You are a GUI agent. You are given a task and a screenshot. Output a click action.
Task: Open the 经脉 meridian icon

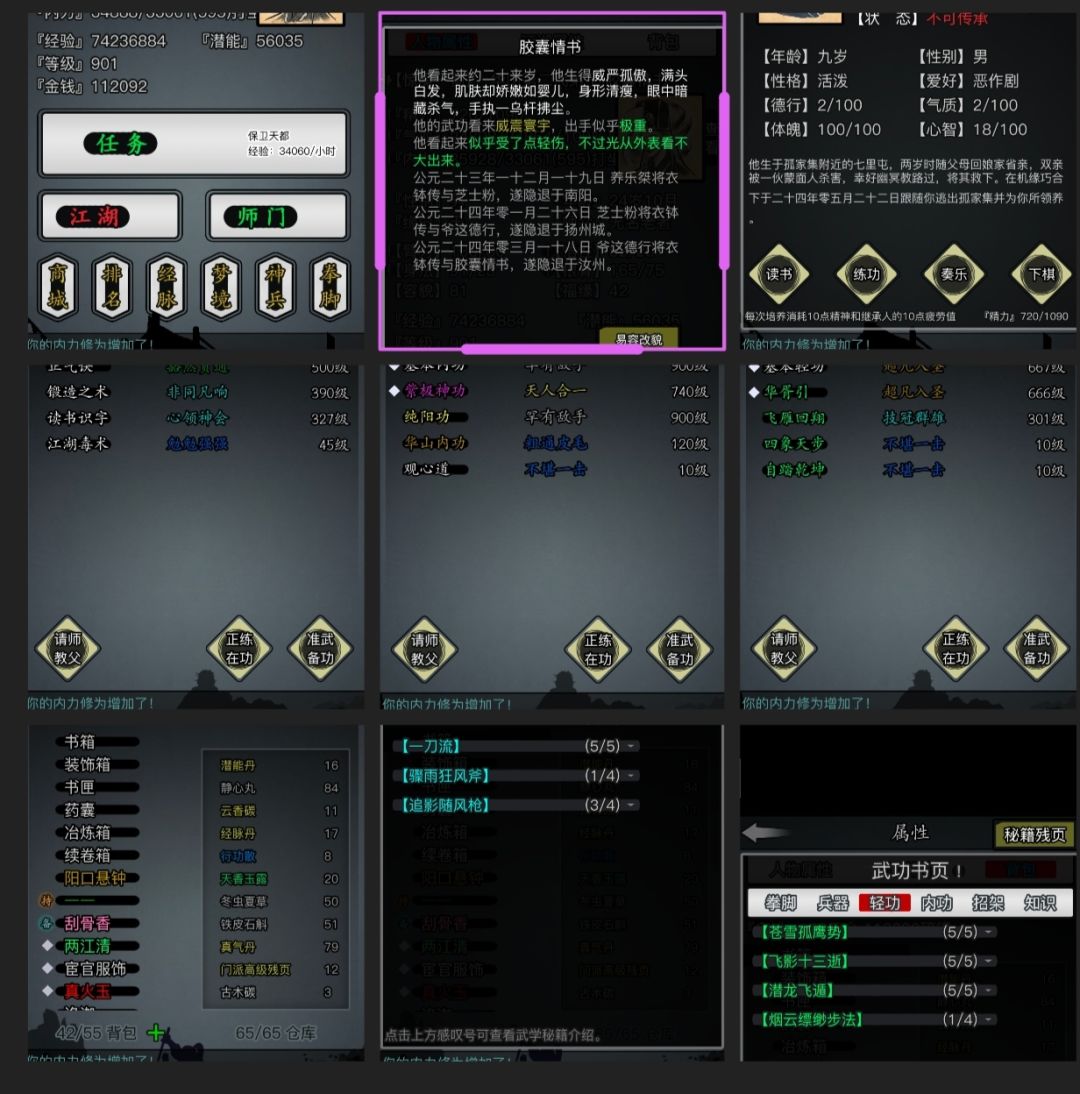pyautogui.click(x=167, y=286)
